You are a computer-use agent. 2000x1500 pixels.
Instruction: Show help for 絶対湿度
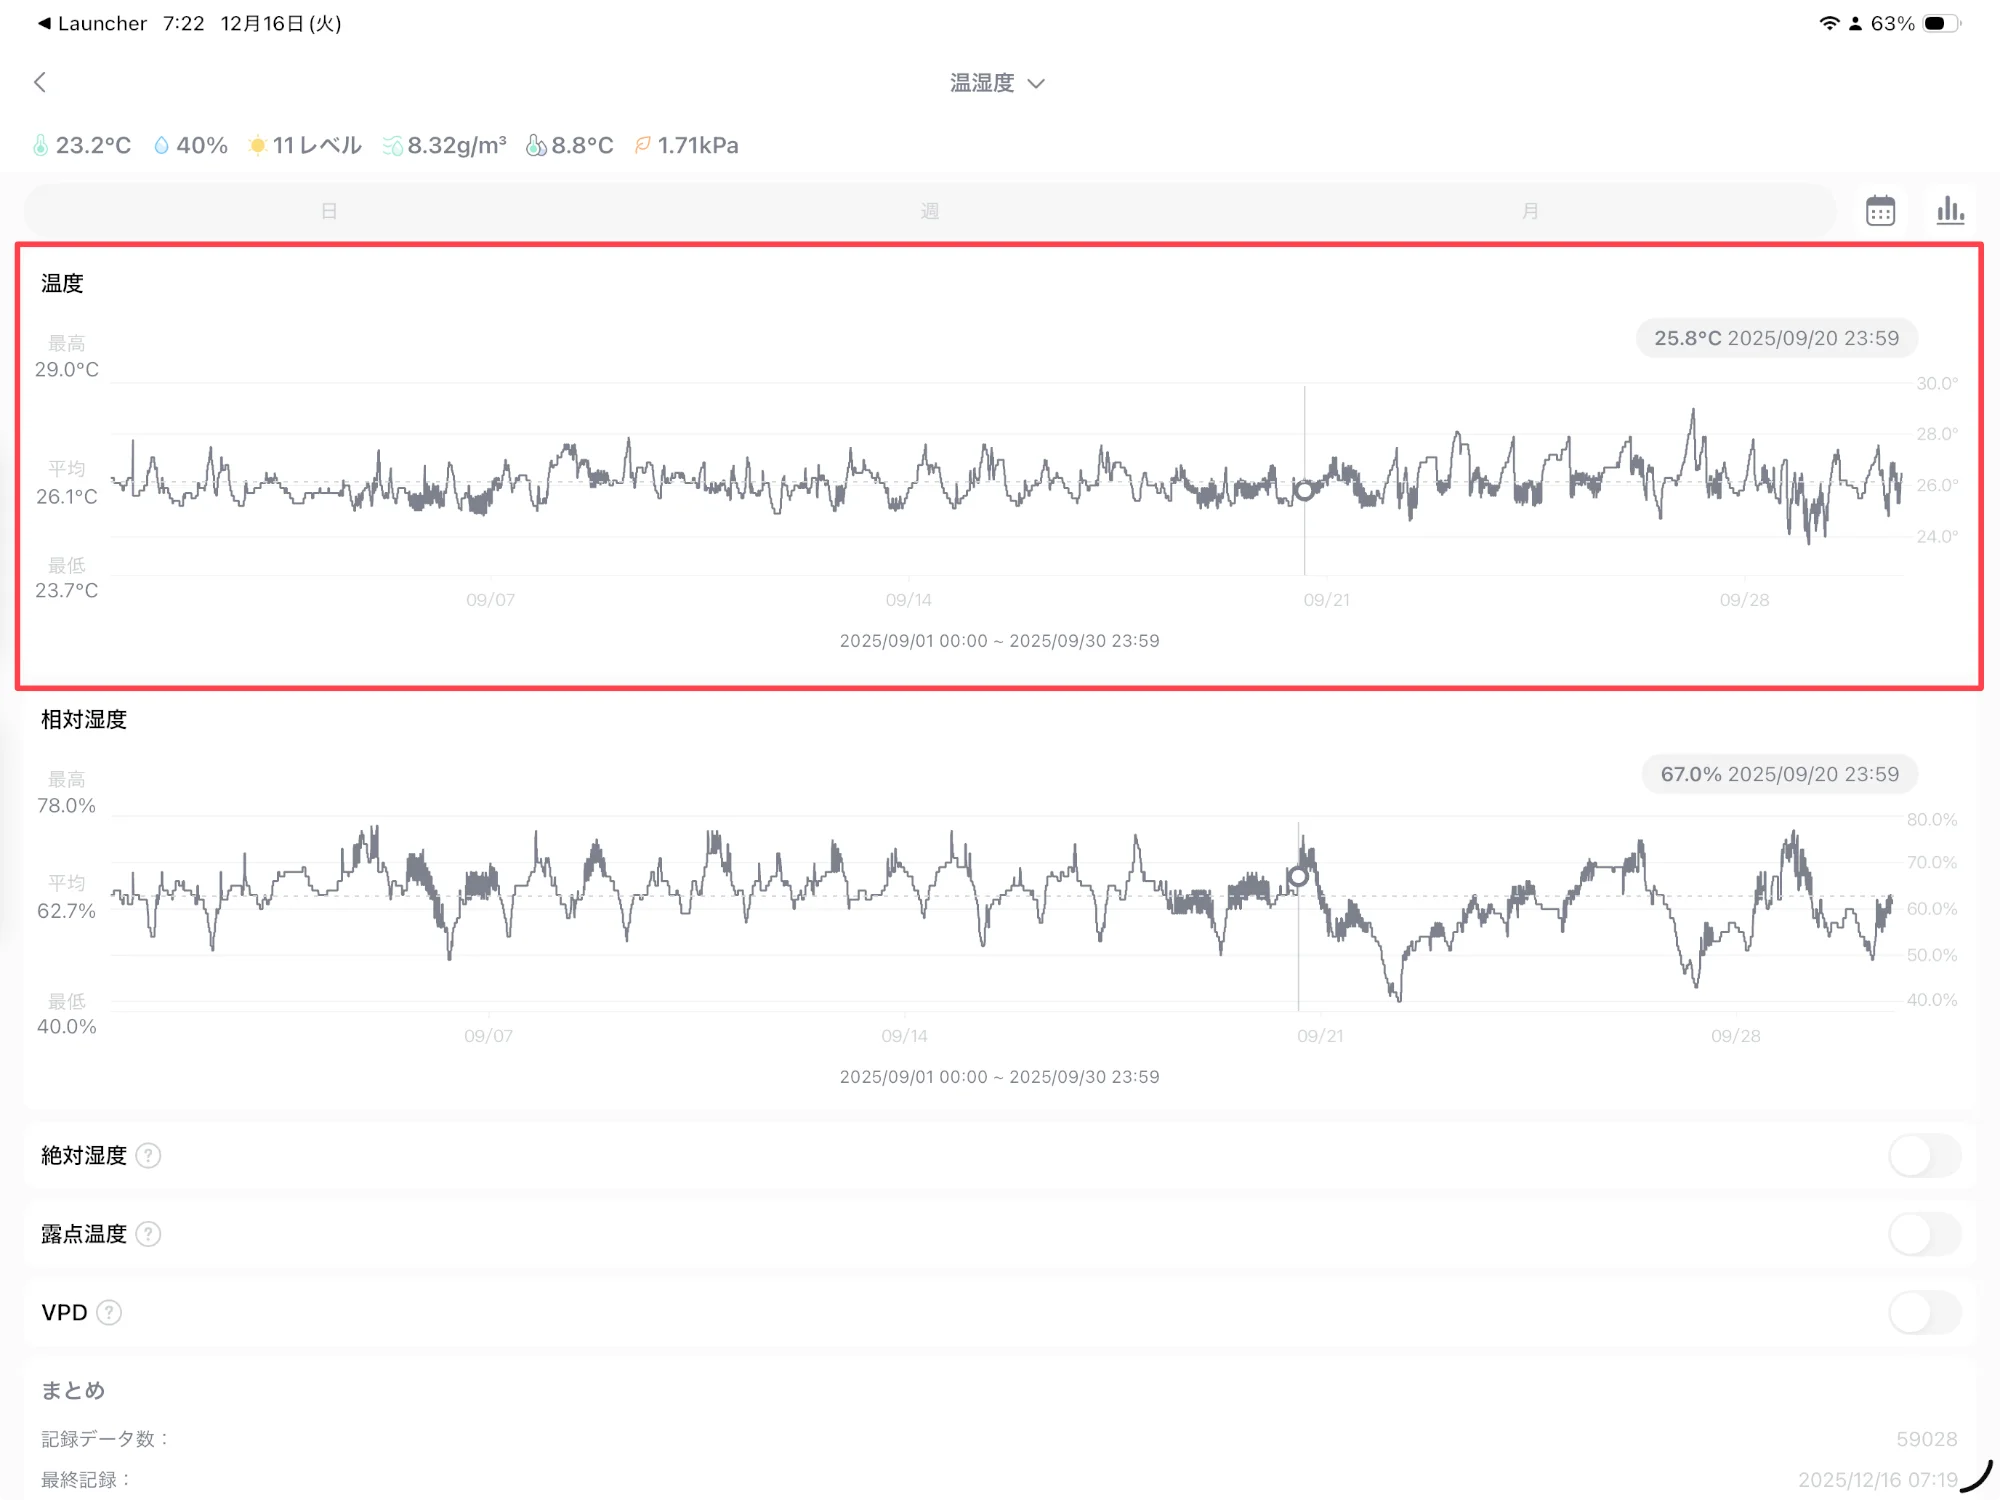[148, 1156]
